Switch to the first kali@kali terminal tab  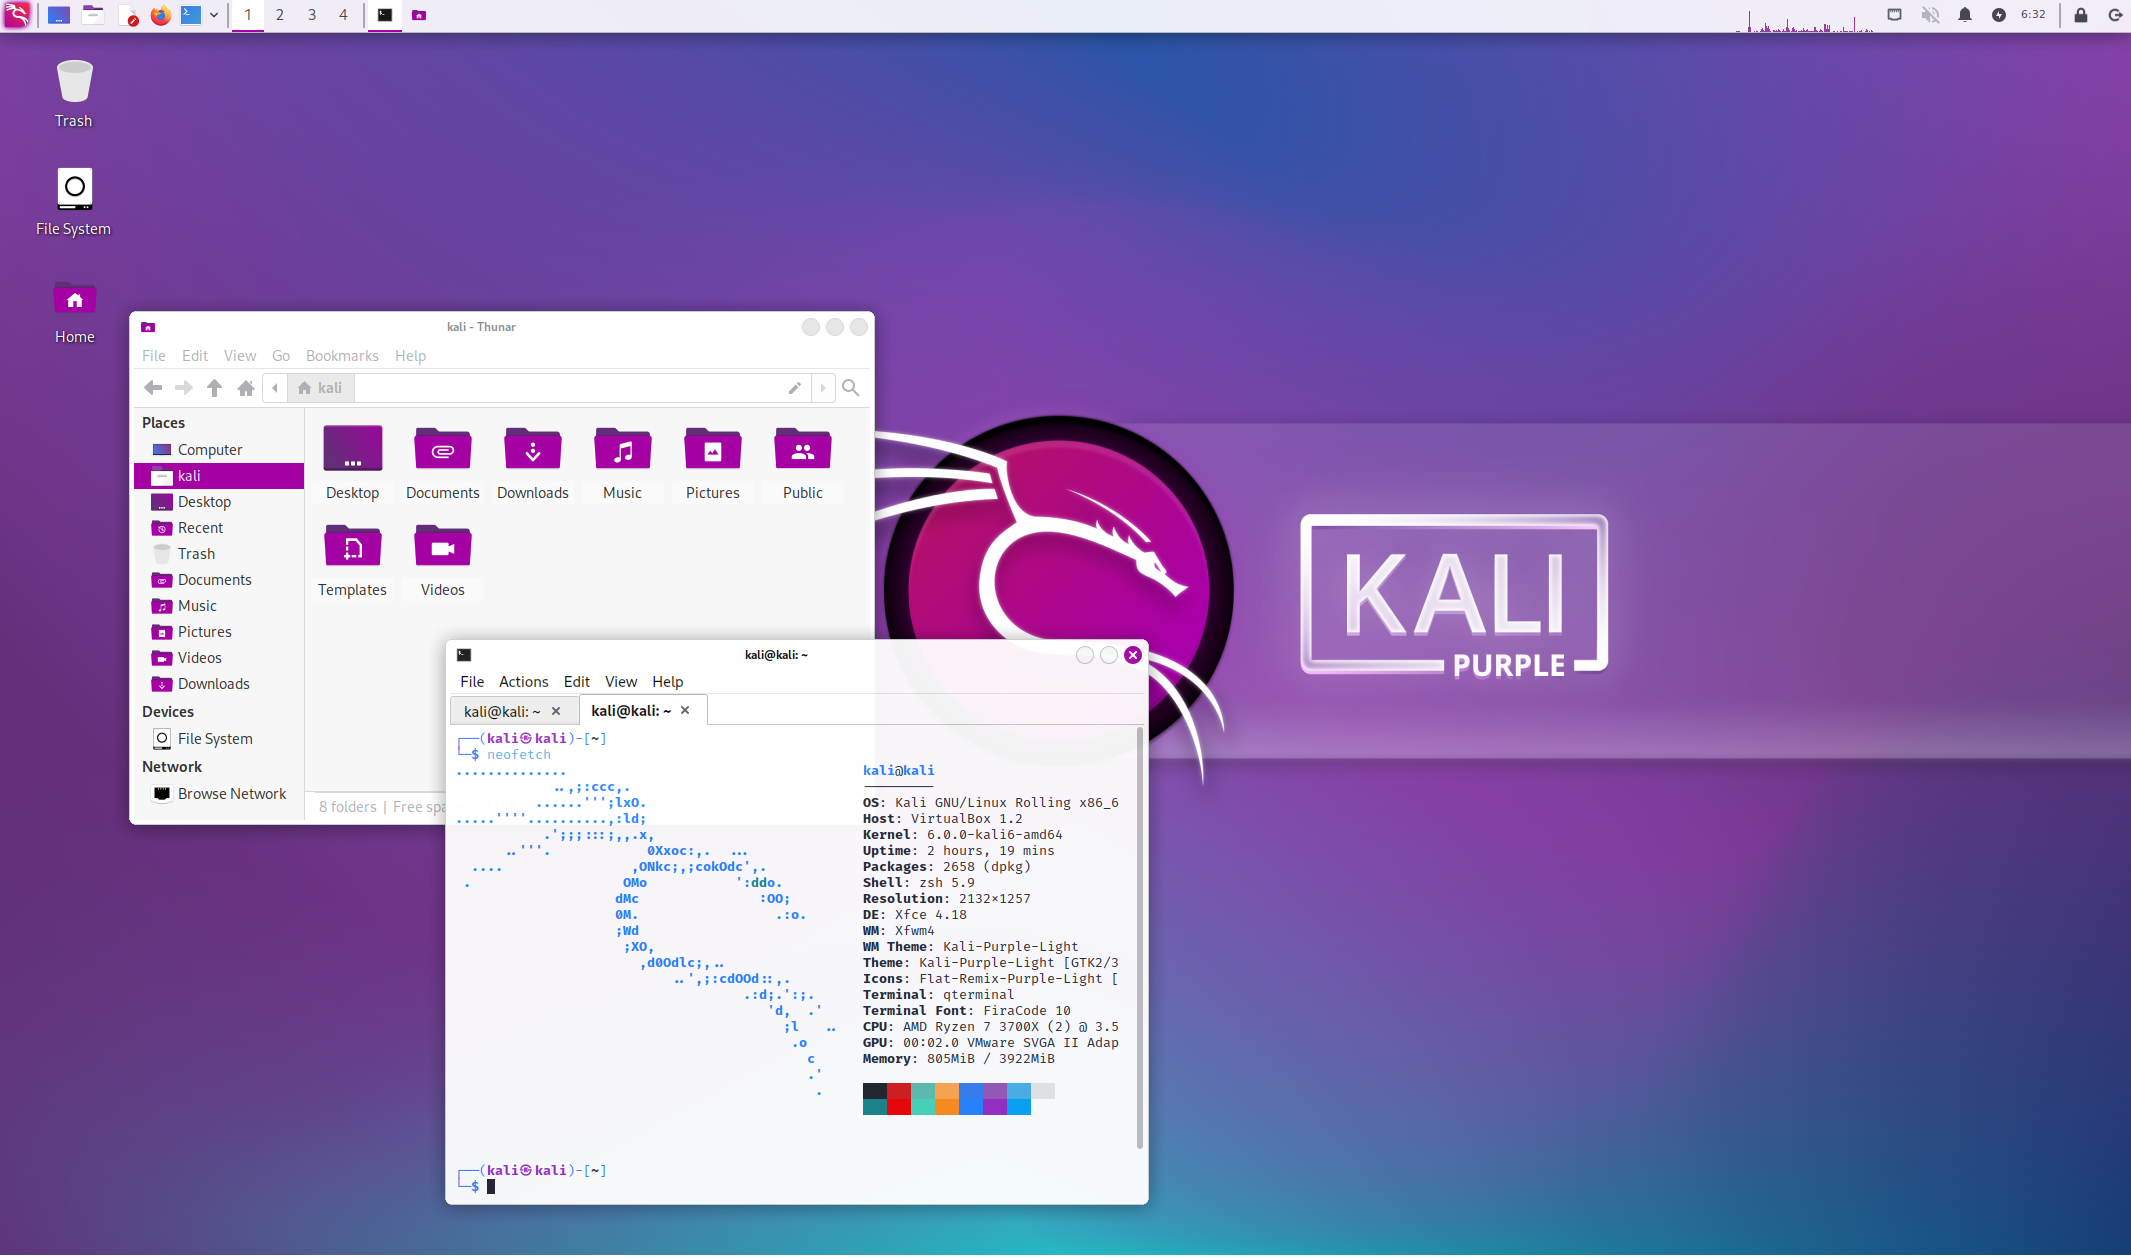pyautogui.click(x=502, y=711)
